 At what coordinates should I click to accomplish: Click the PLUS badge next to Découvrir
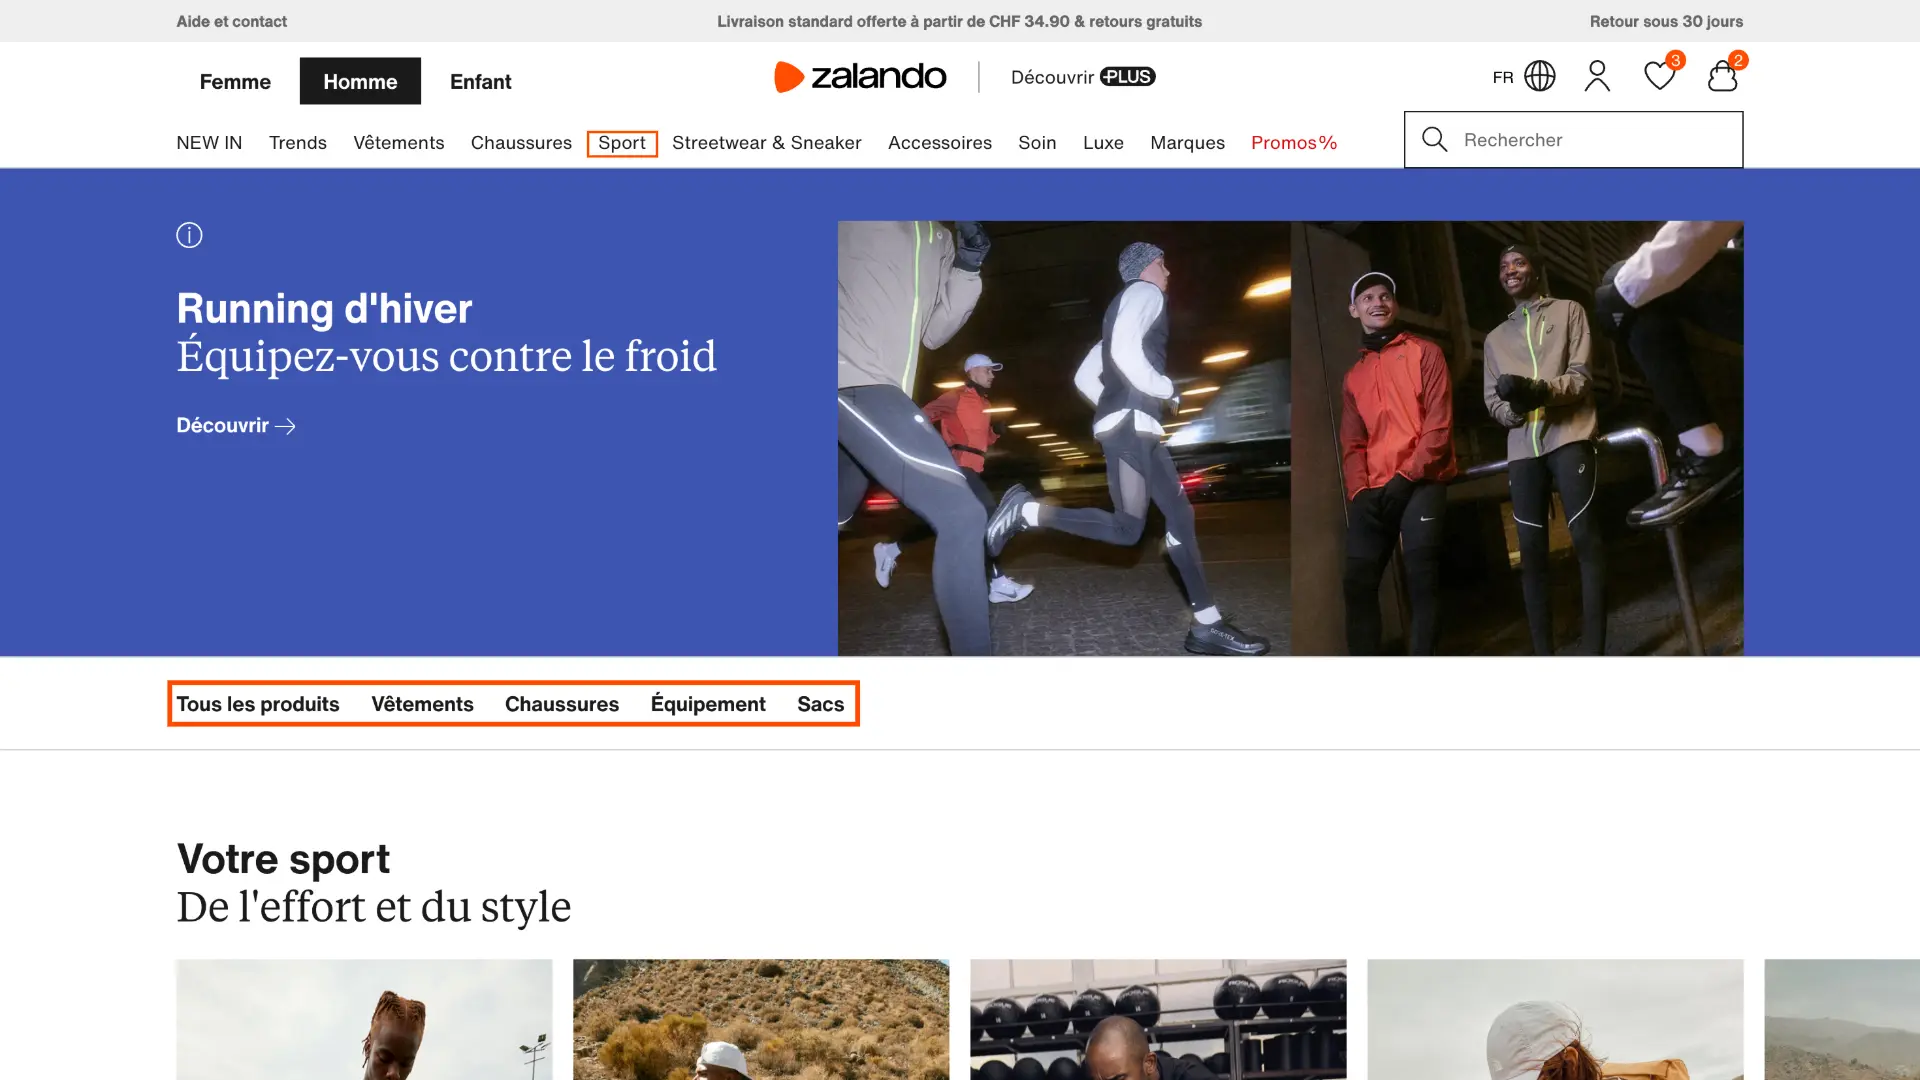click(1127, 77)
